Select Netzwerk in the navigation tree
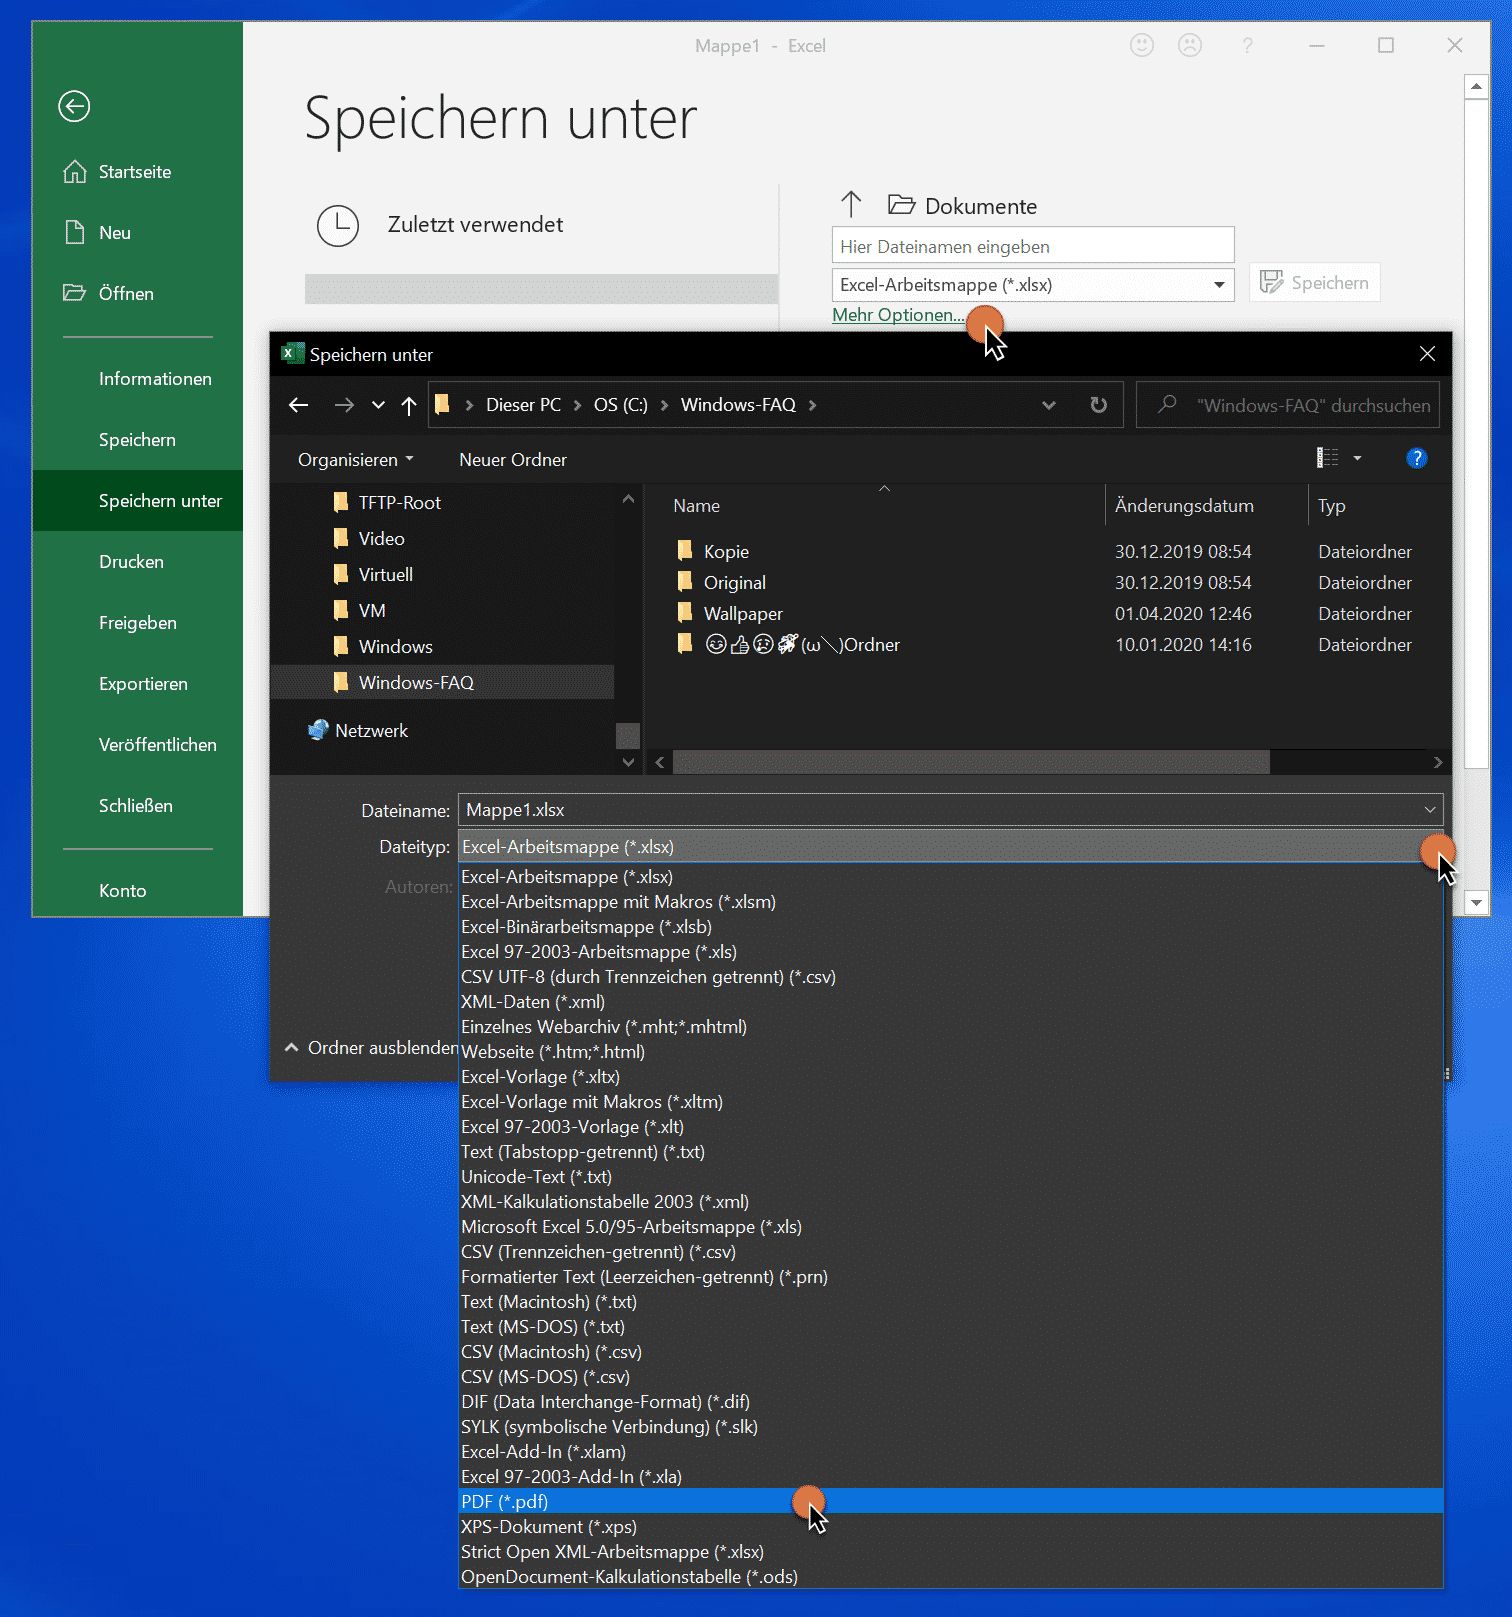Image resolution: width=1512 pixels, height=1617 pixels. 358,731
